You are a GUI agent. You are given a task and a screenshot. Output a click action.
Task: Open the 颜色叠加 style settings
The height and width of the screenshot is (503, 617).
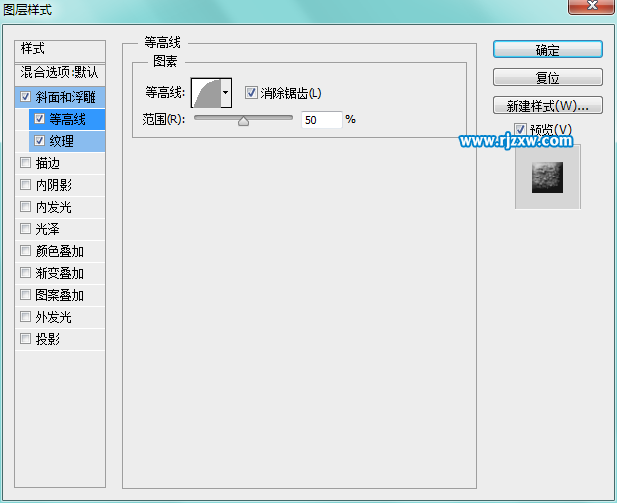coord(60,251)
